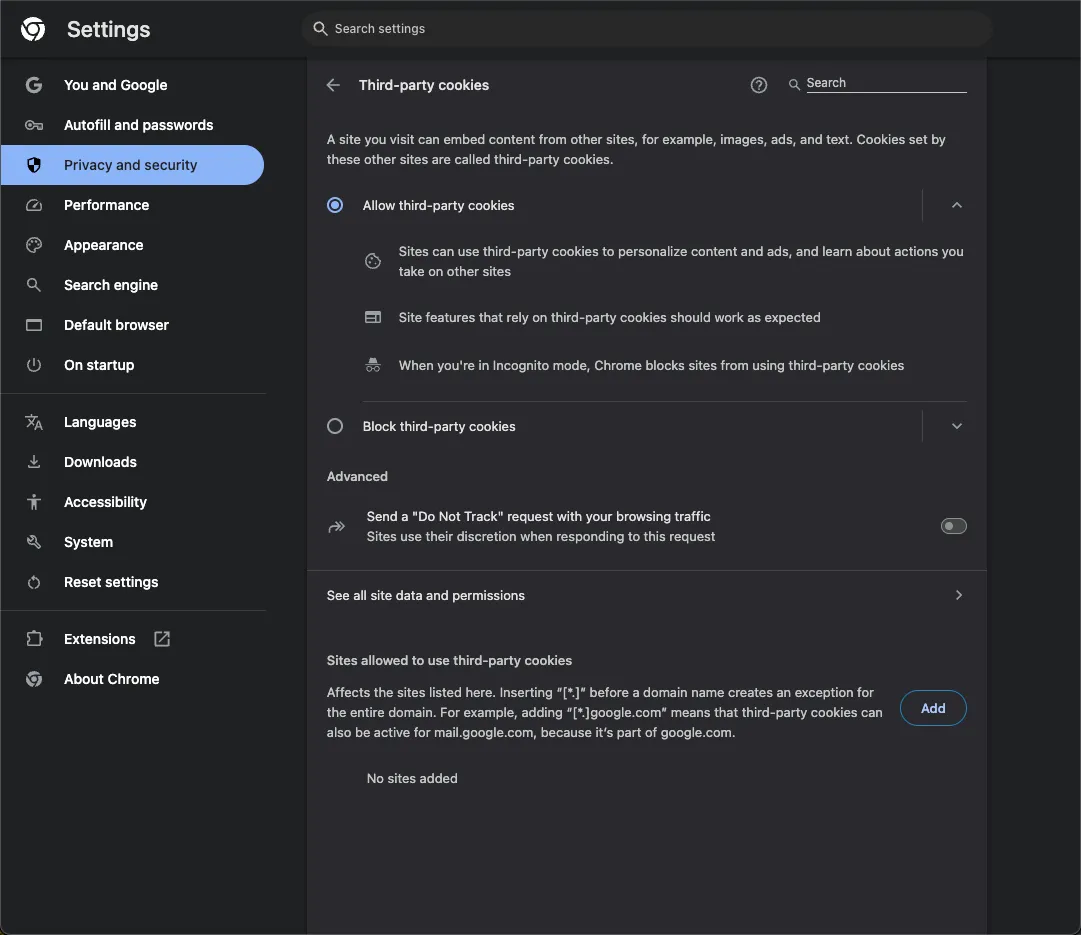Click the Accessibility person icon
Image resolution: width=1081 pixels, height=935 pixels.
coord(34,502)
